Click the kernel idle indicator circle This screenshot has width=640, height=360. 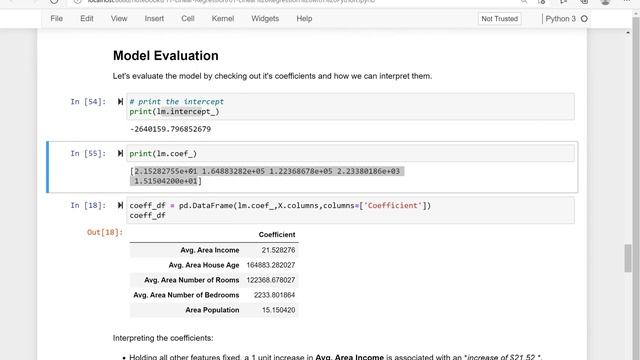[x=584, y=19]
